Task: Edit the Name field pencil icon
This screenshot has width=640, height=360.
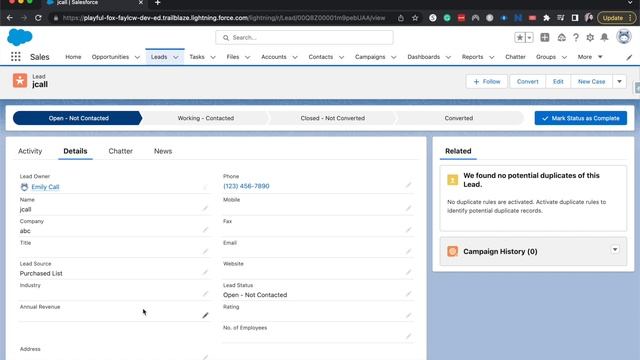Action: tap(205, 209)
